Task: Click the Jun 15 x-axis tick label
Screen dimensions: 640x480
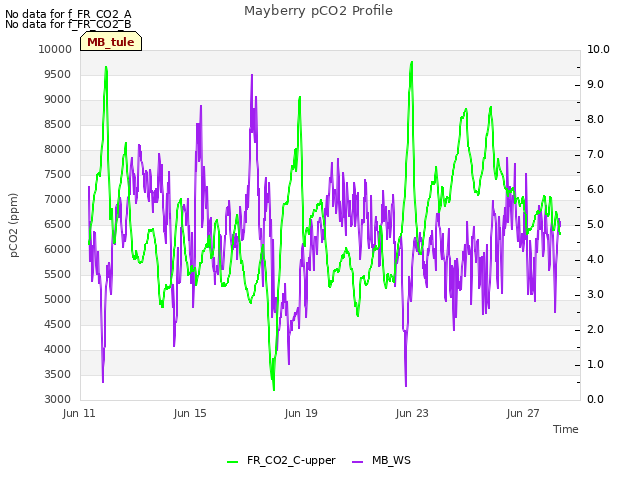Action: pyautogui.click(x=190, y=413)
